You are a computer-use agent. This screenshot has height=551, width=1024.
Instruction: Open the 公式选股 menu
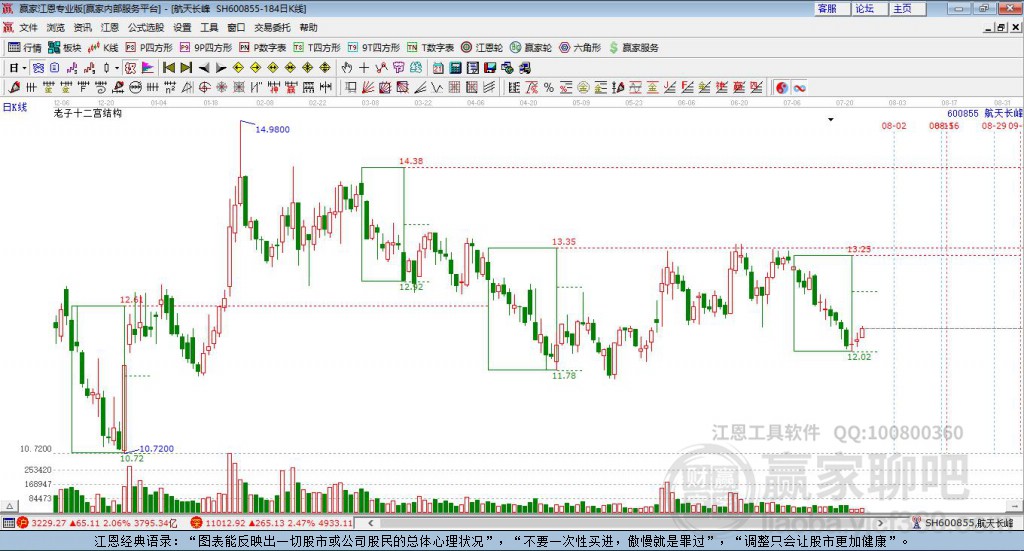[x=146, y=27]
